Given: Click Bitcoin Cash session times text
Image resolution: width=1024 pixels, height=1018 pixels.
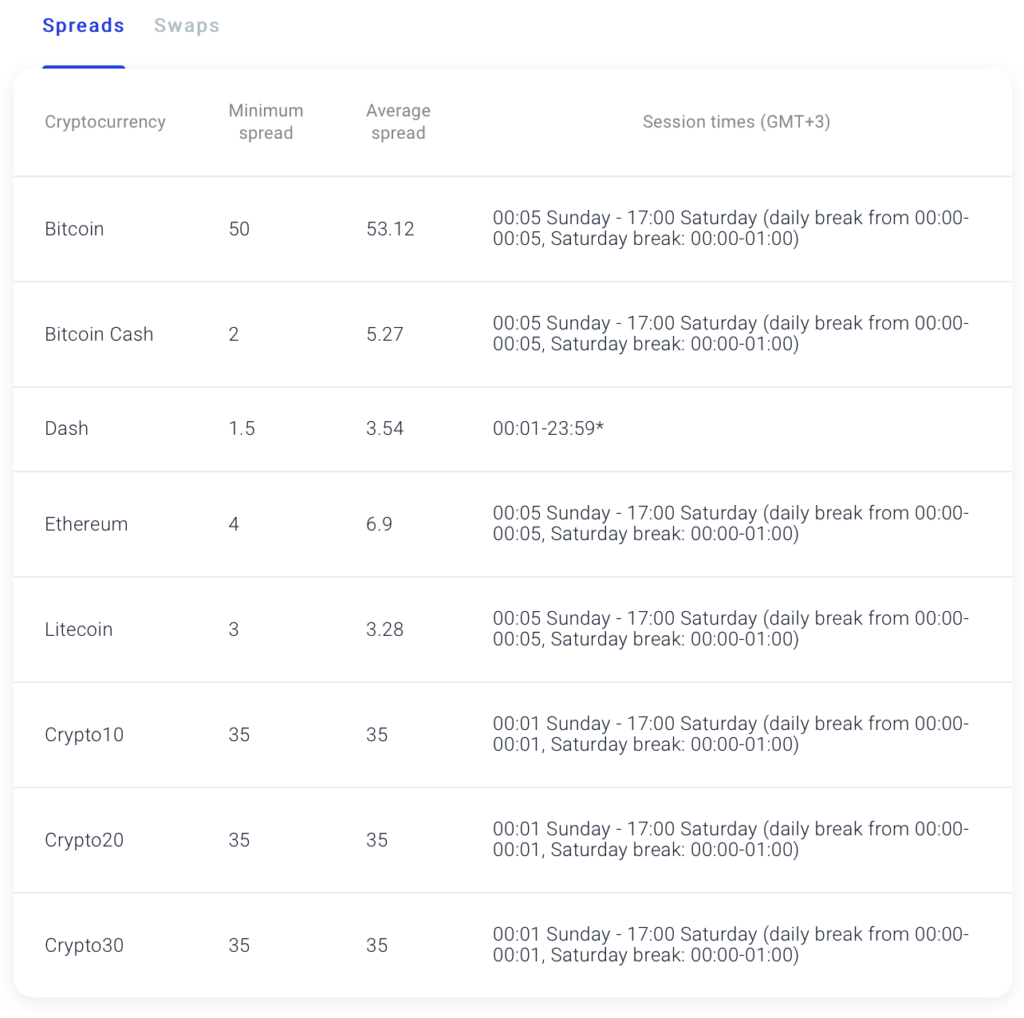Looking at the screenshot, I should (731, 334).
